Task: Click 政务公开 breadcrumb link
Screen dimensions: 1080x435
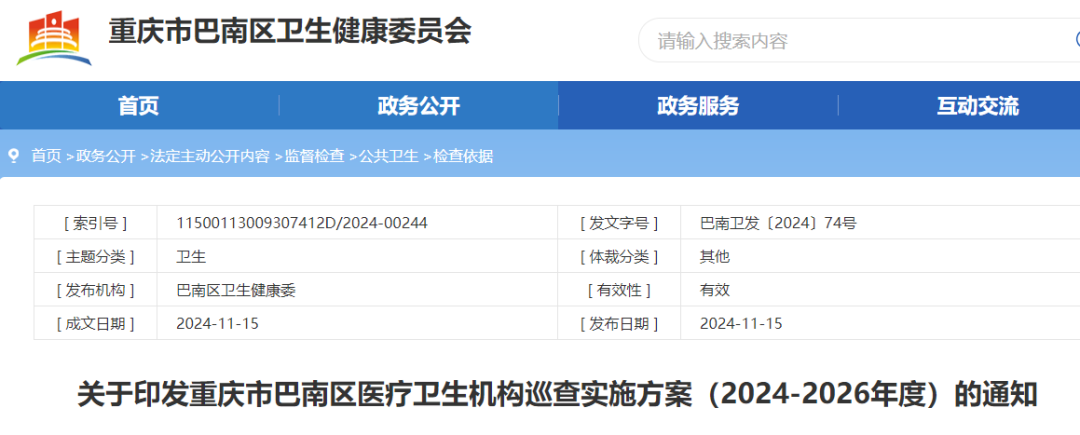Action: 105,156
